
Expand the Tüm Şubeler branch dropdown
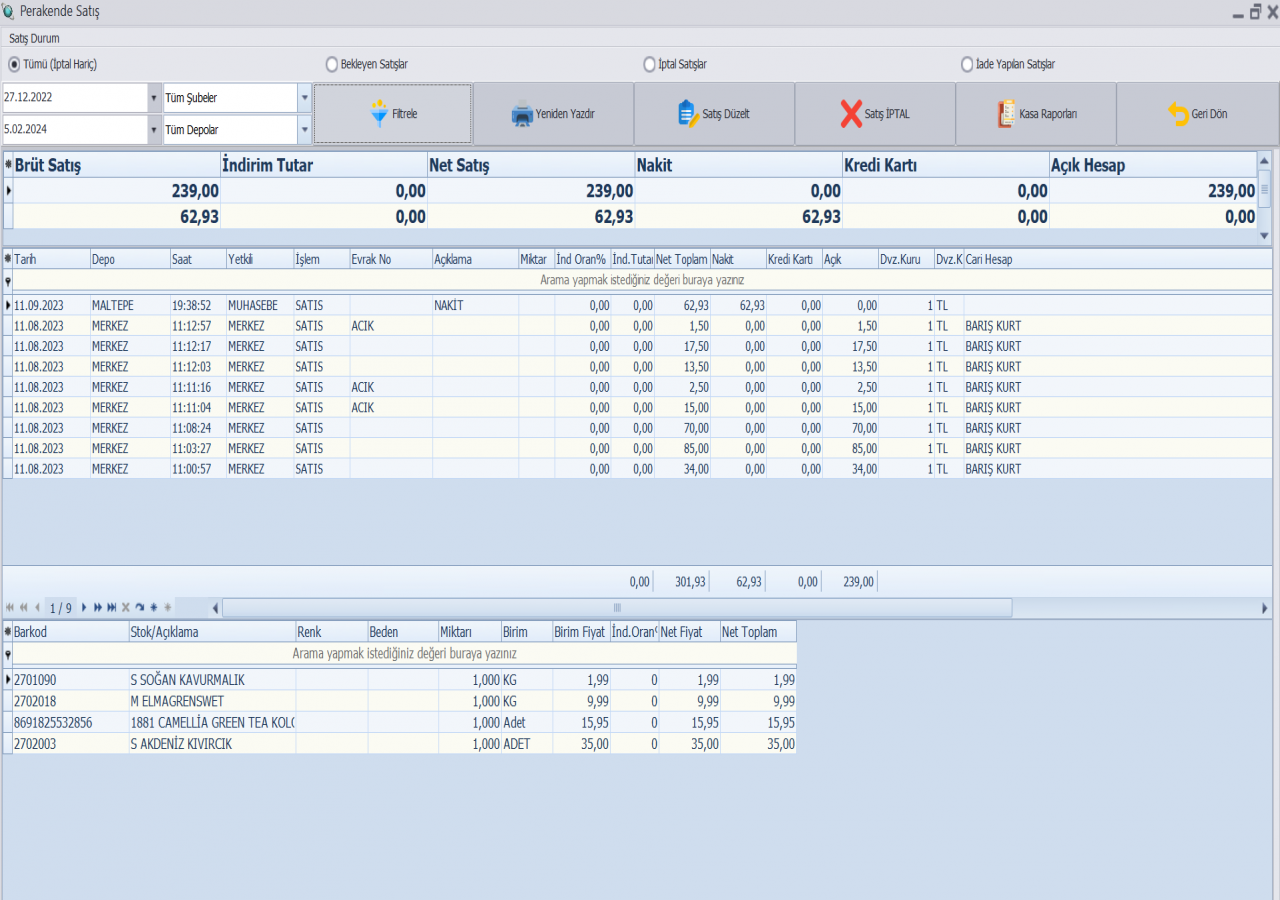pos(304,98)
